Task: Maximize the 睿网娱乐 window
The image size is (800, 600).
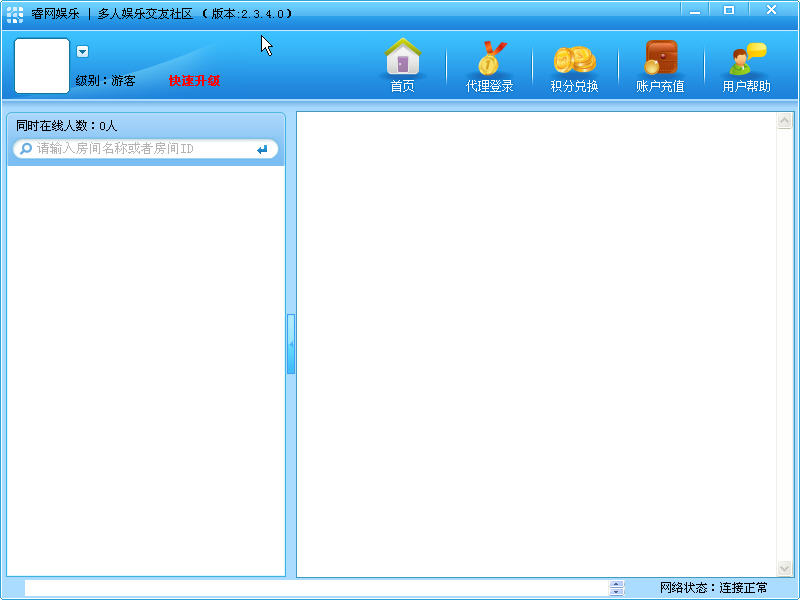Action: pyautogui.click(x=729, y=10)
